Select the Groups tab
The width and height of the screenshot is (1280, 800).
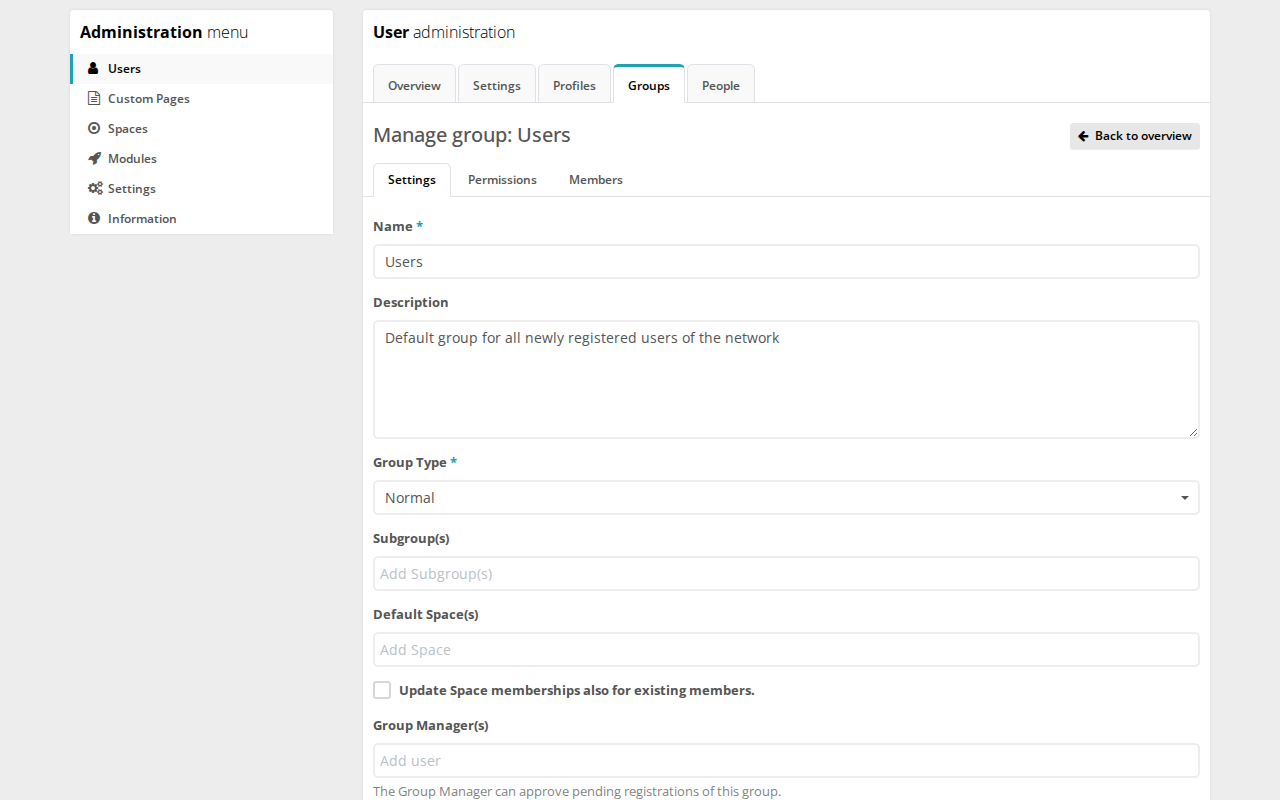(x=649, y=85)
